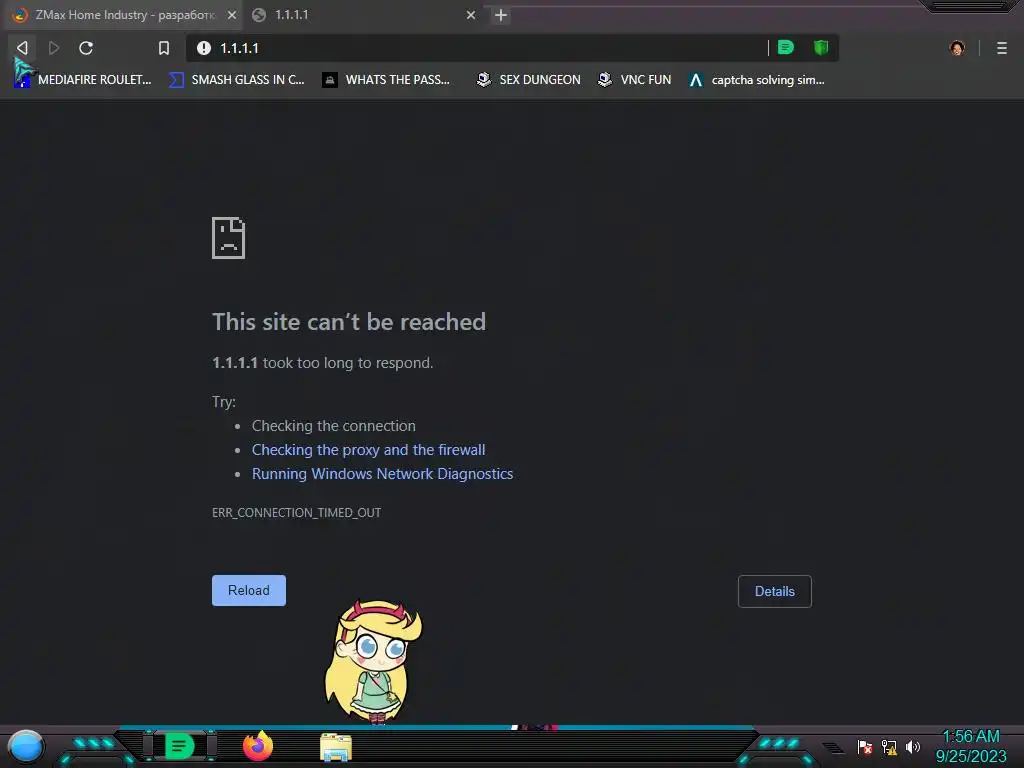Go back using the back arrow
Viewport: 1024px width, 768px height.
pyautogui.click(x=22, y=48)
